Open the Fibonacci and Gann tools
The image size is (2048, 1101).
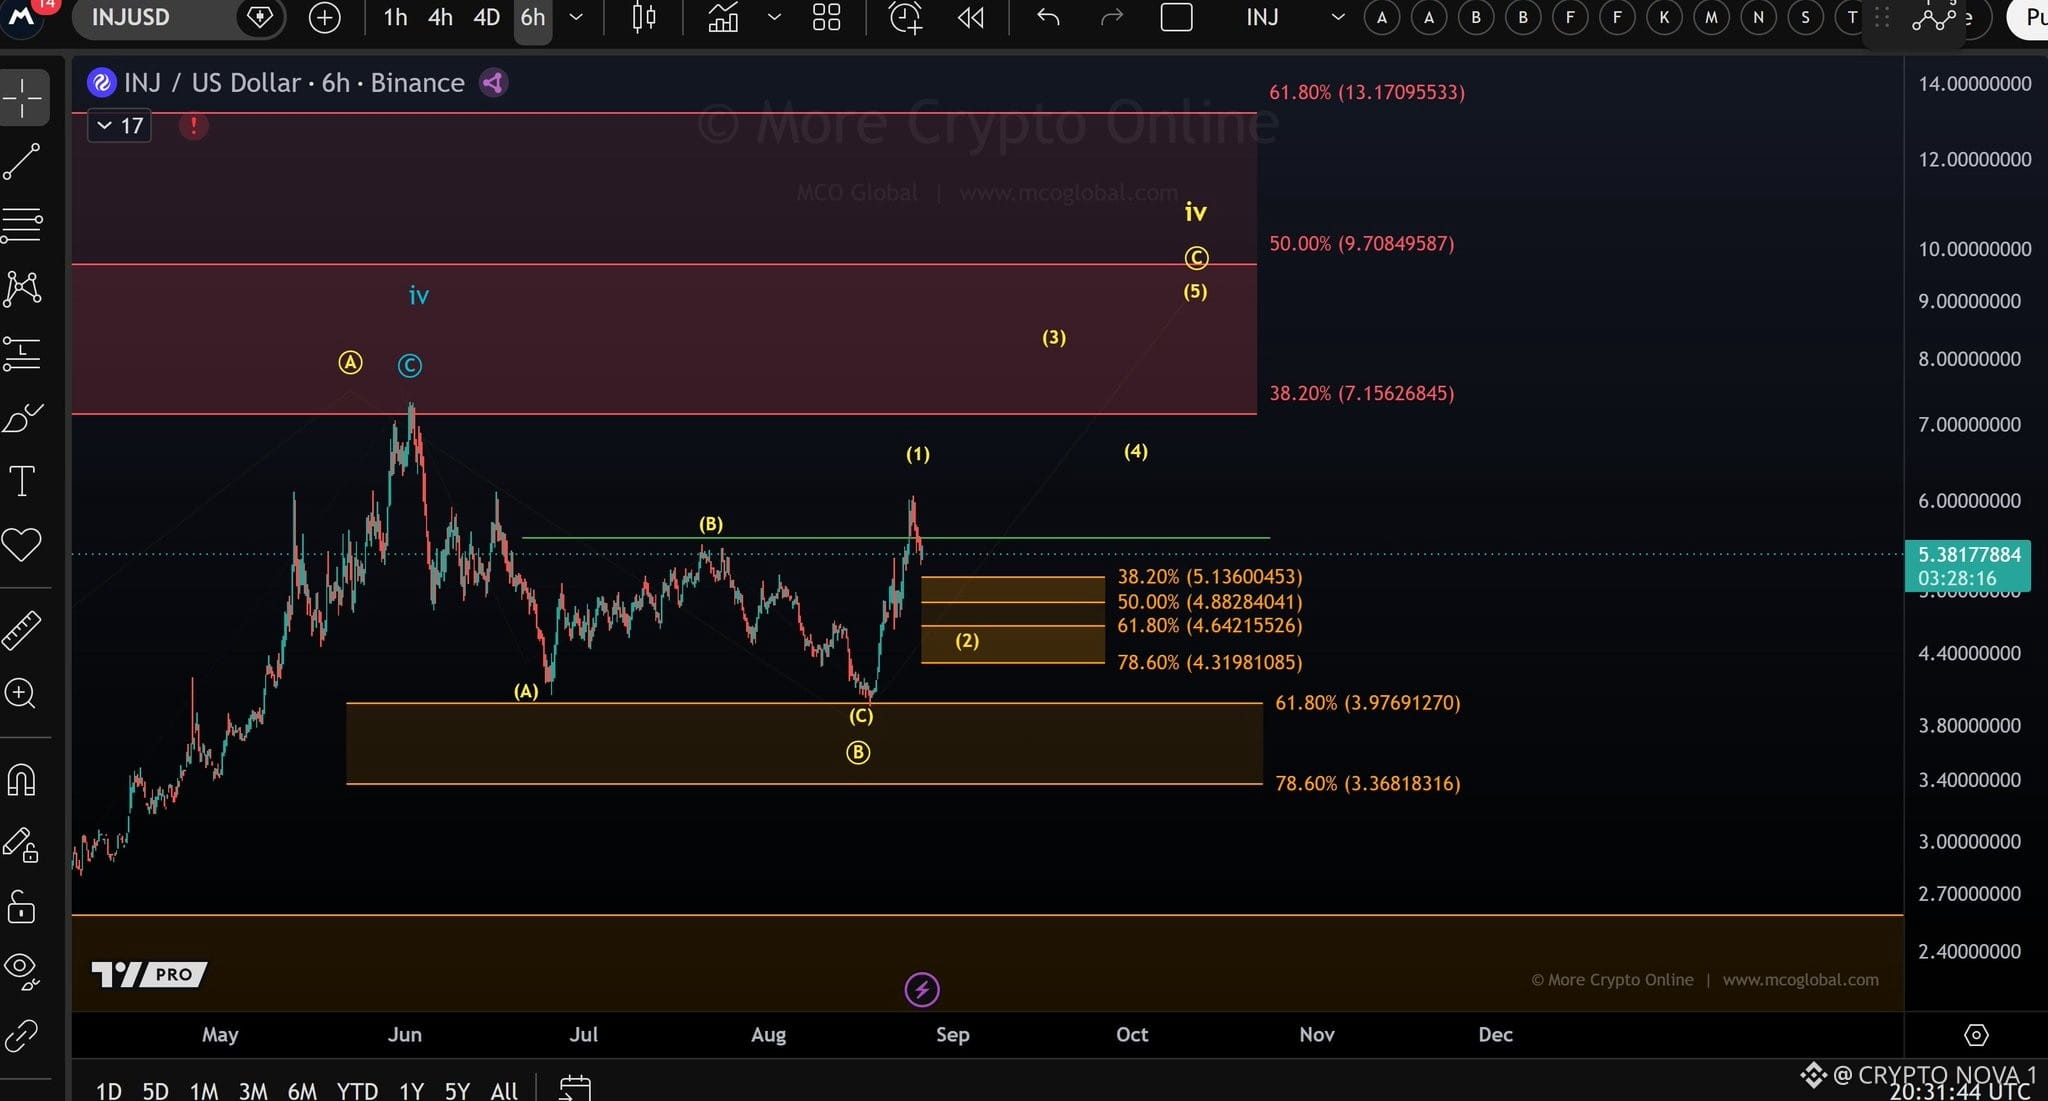22,224
